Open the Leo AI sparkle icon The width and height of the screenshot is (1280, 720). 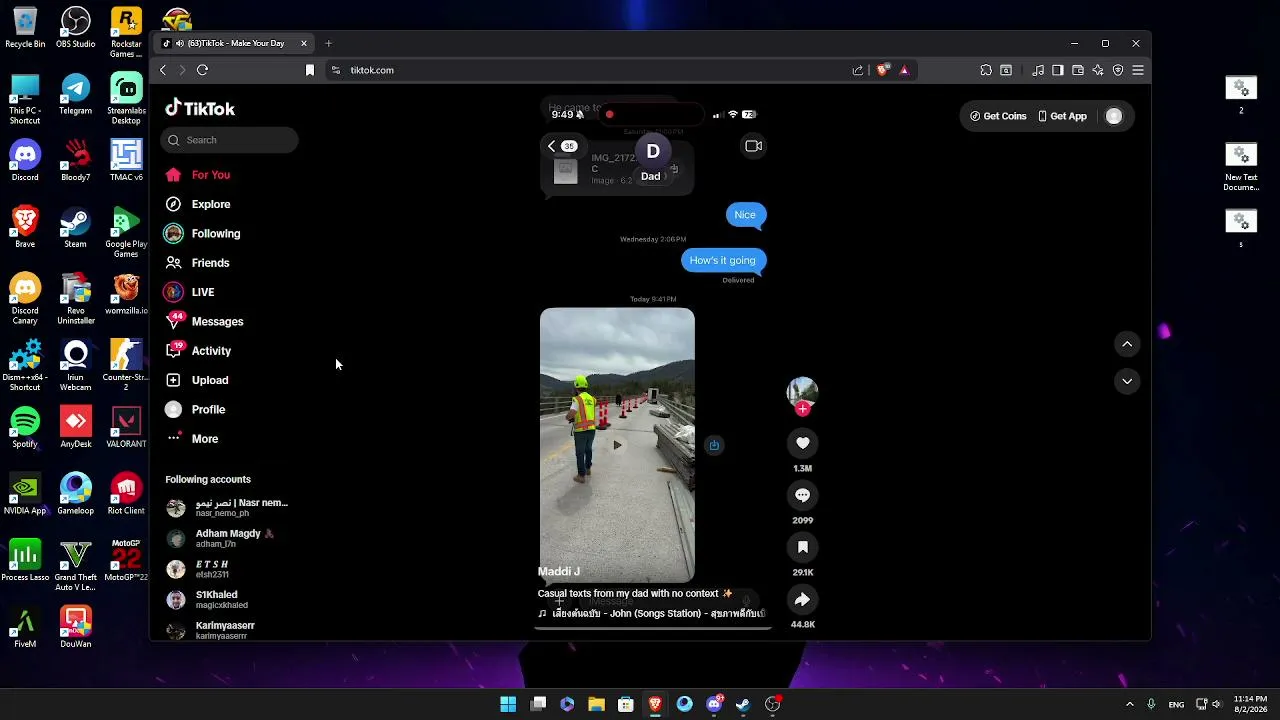[1098, 70]
